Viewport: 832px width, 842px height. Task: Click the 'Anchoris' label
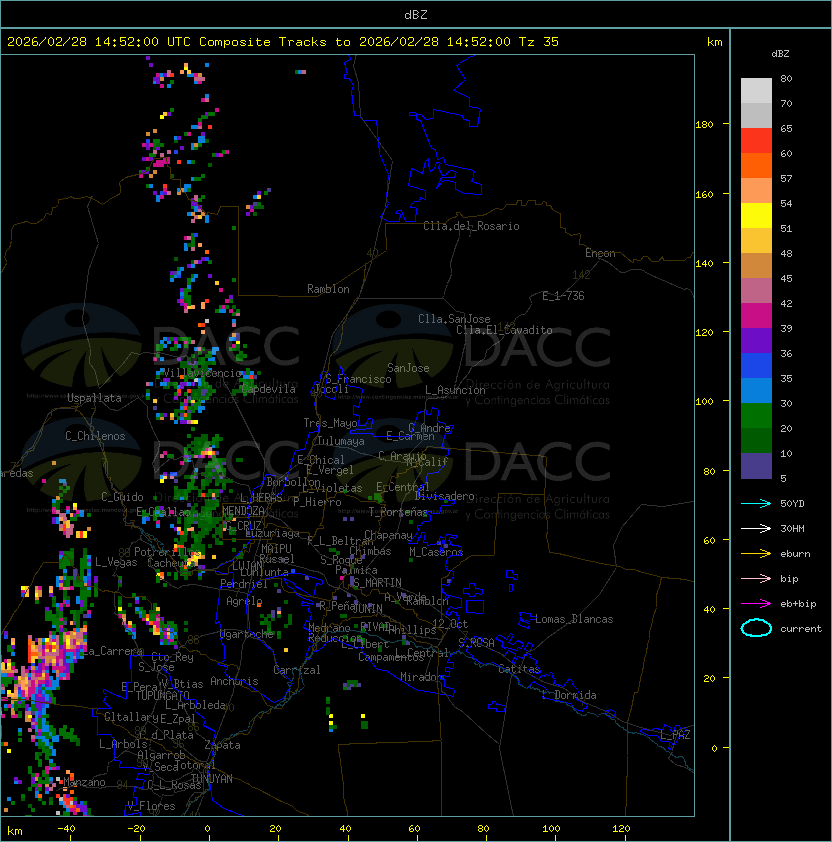tap(234, 681)
